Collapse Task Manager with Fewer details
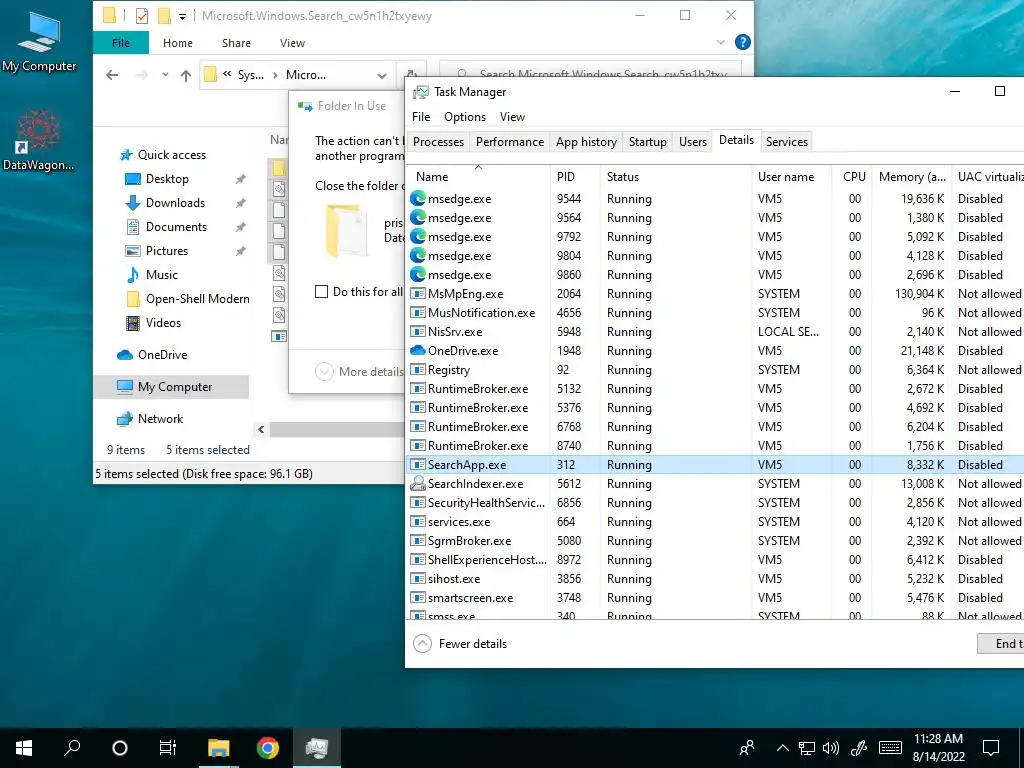Image resolution: width=1024 pixels, height=768 pixels. (x=460, y=644)
